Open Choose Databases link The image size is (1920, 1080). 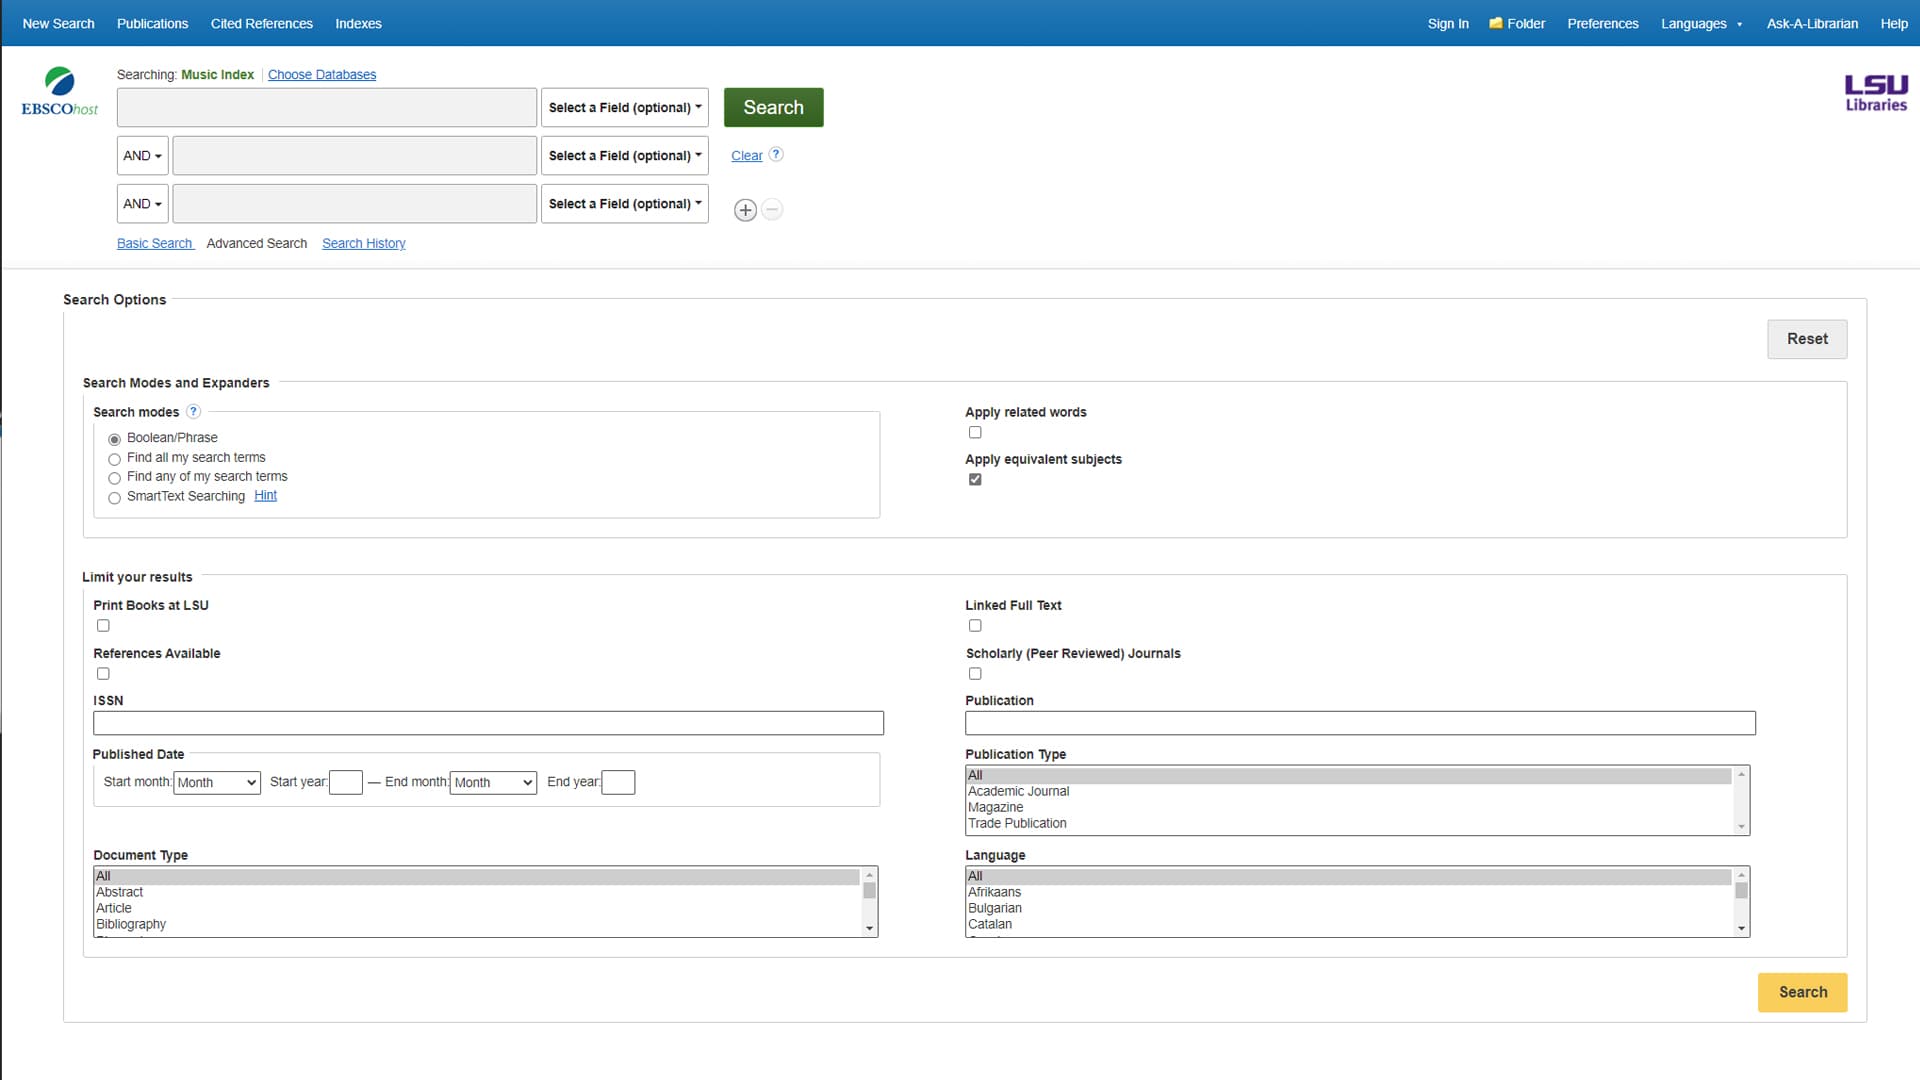click(322, 74)
